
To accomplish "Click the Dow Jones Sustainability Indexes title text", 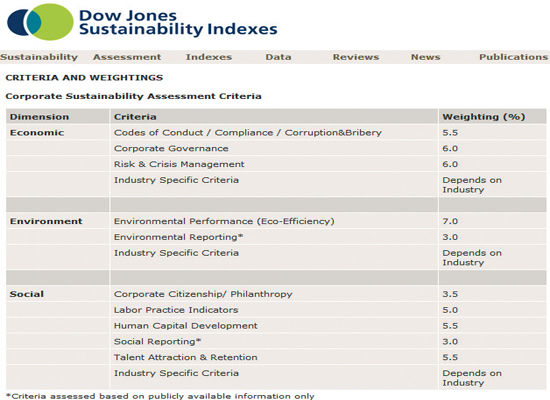I will [178, 22].
